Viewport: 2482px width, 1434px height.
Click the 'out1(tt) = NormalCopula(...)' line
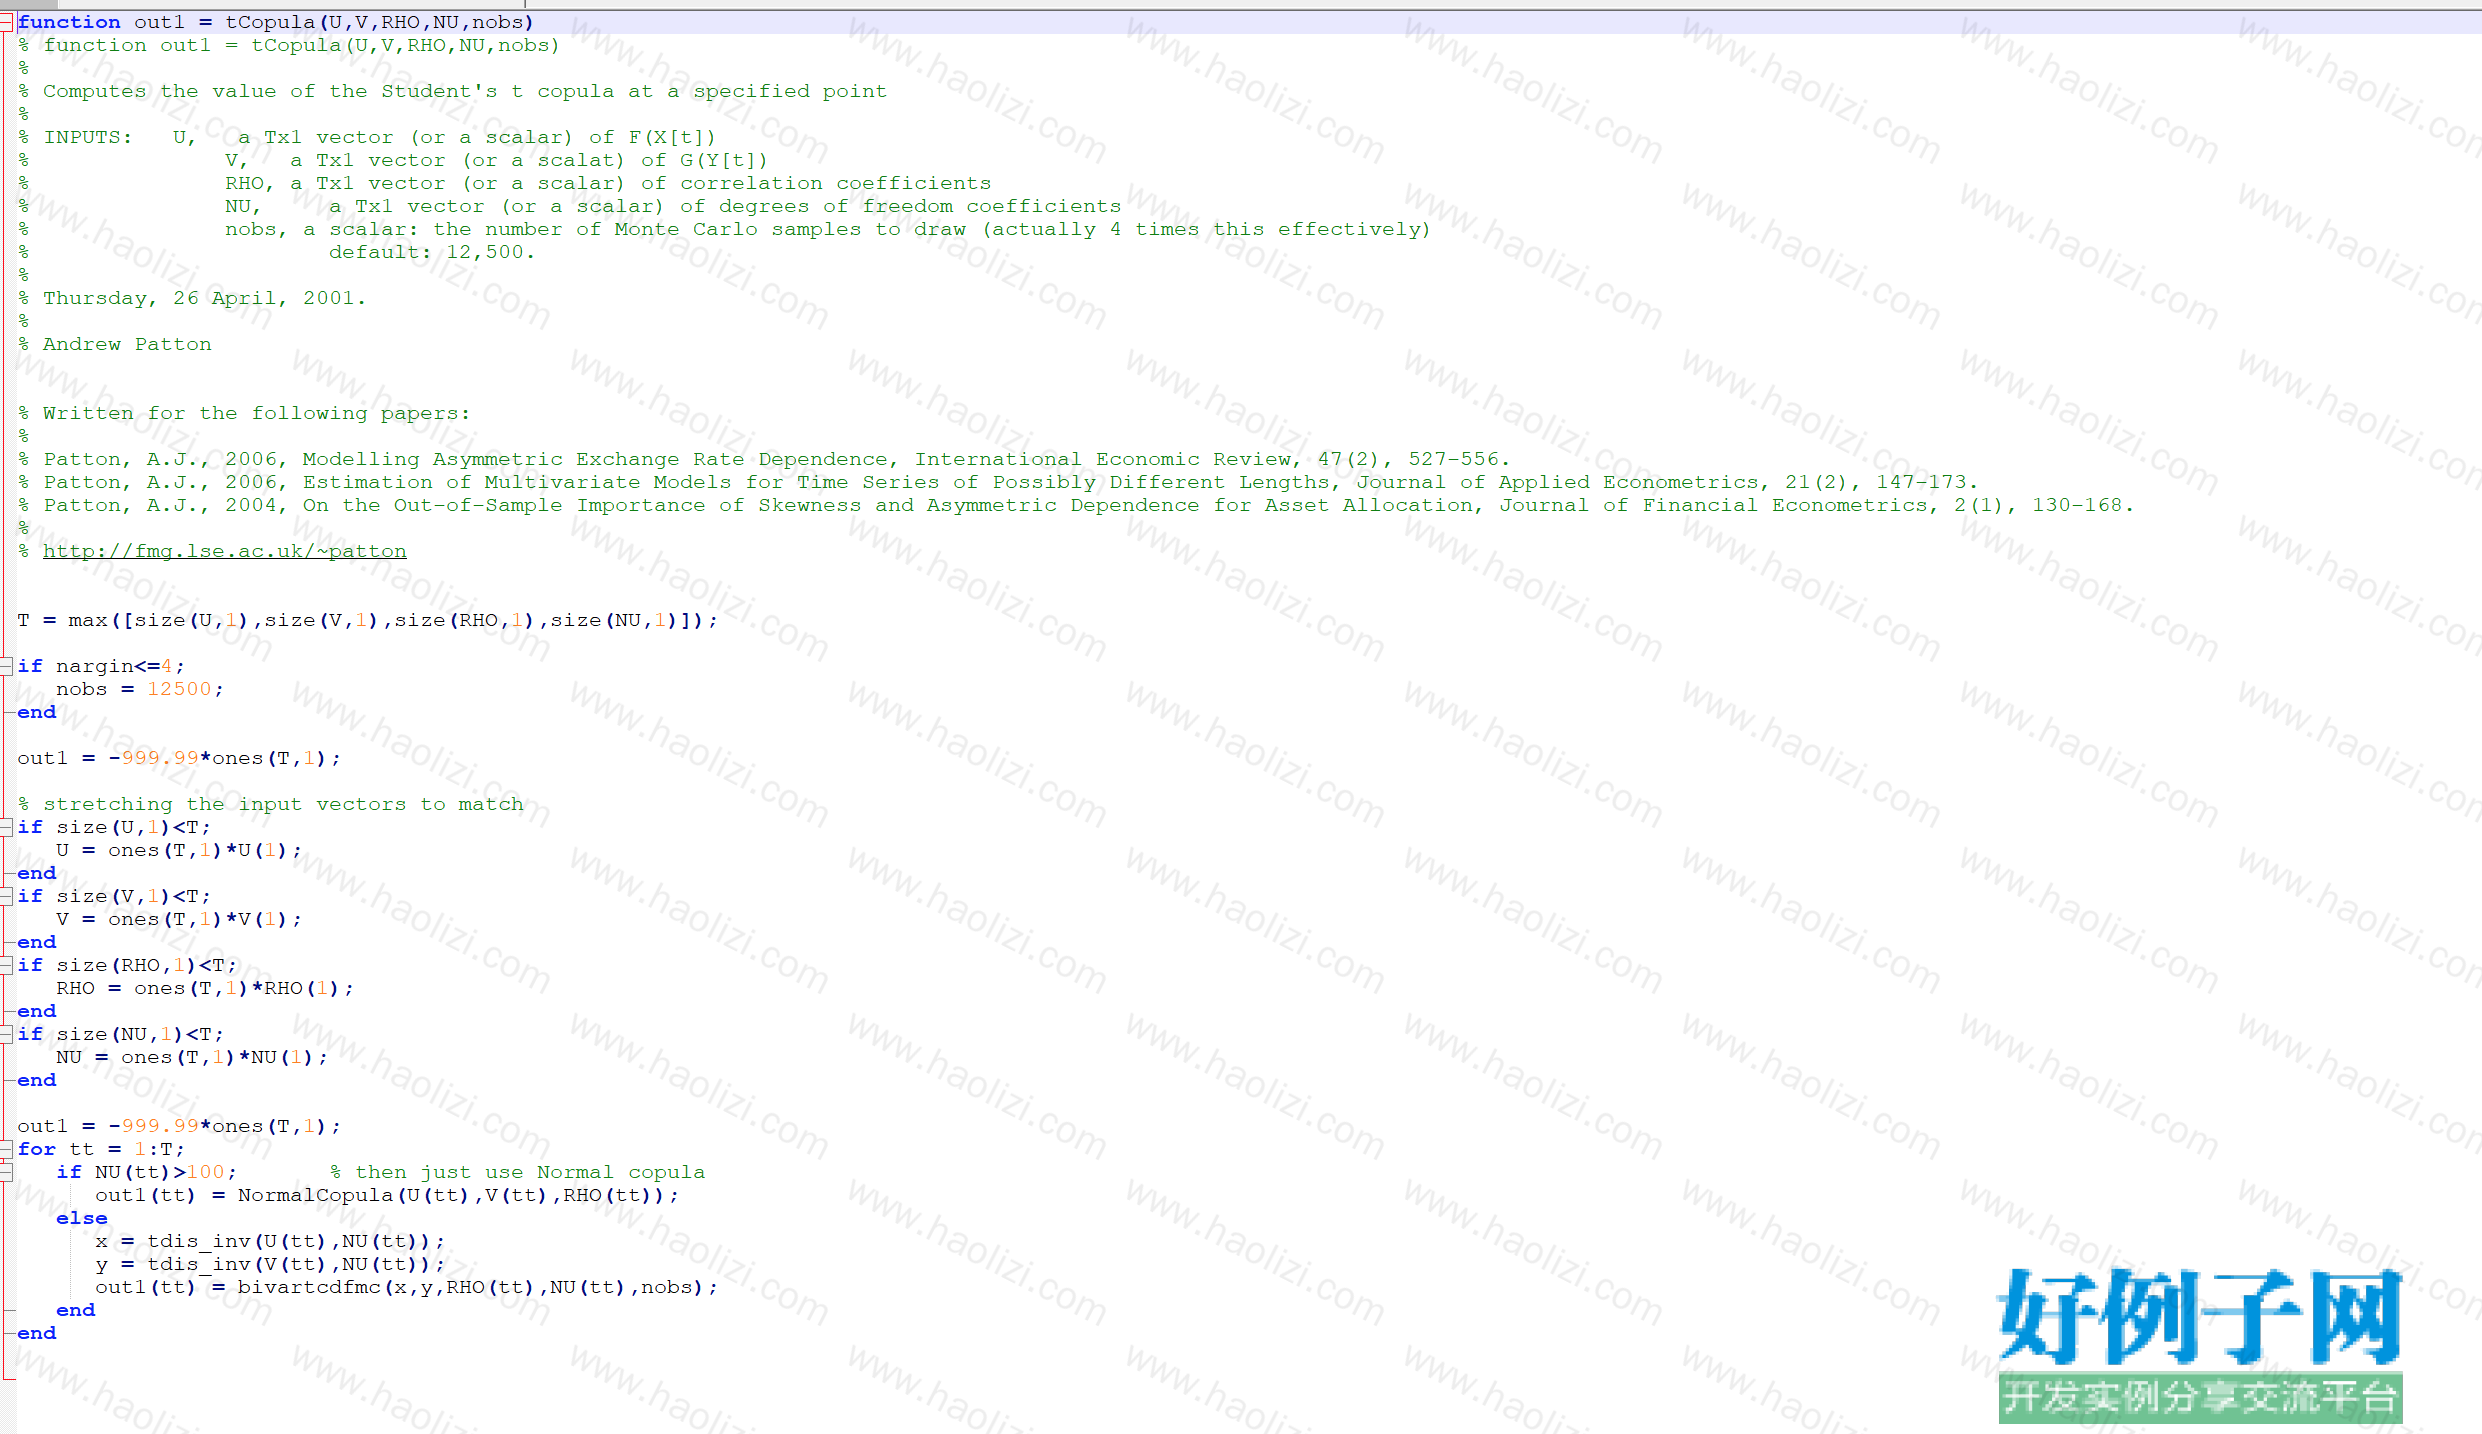pos(387,1195)
